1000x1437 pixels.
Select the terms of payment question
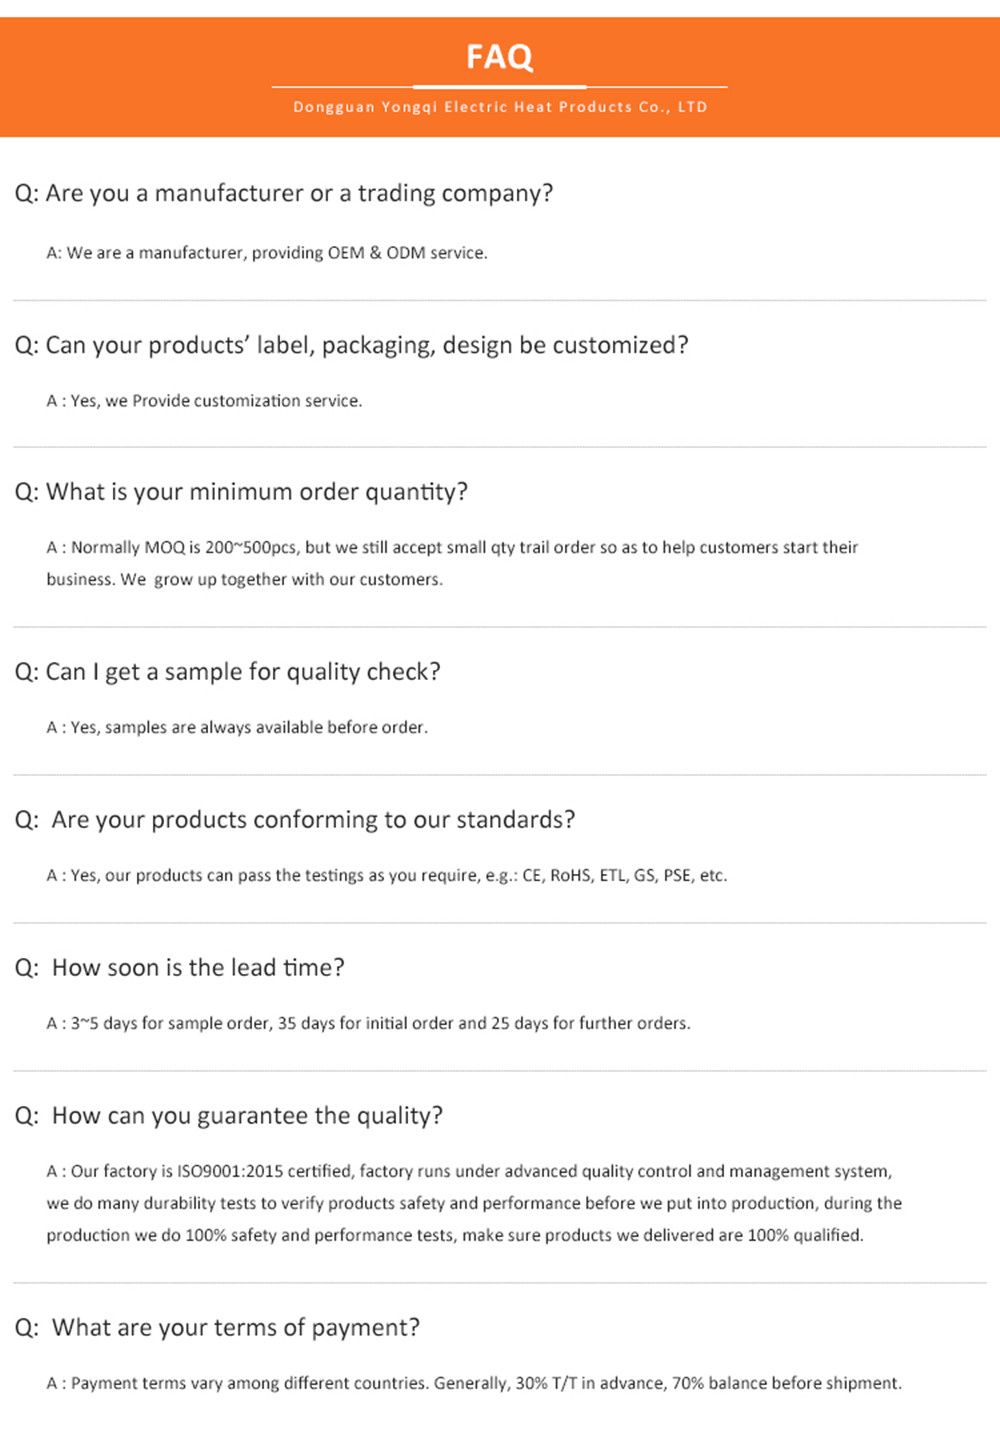tap(217, 1328)
